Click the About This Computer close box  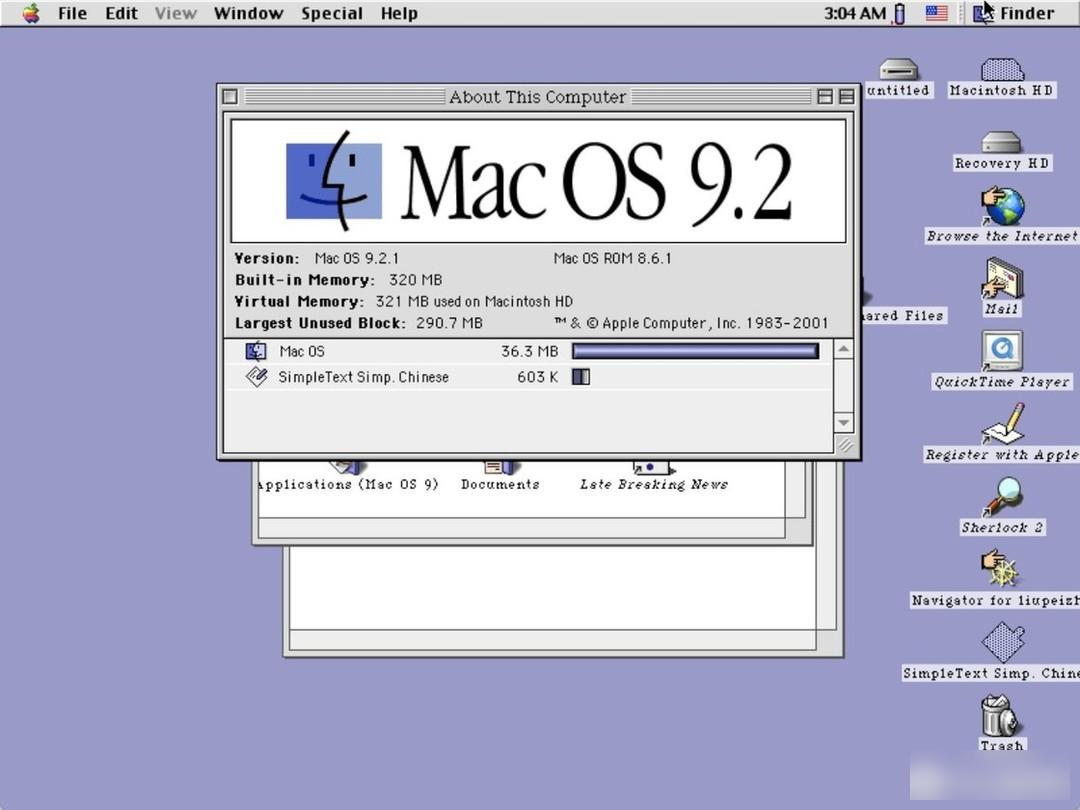click(230, 97)
